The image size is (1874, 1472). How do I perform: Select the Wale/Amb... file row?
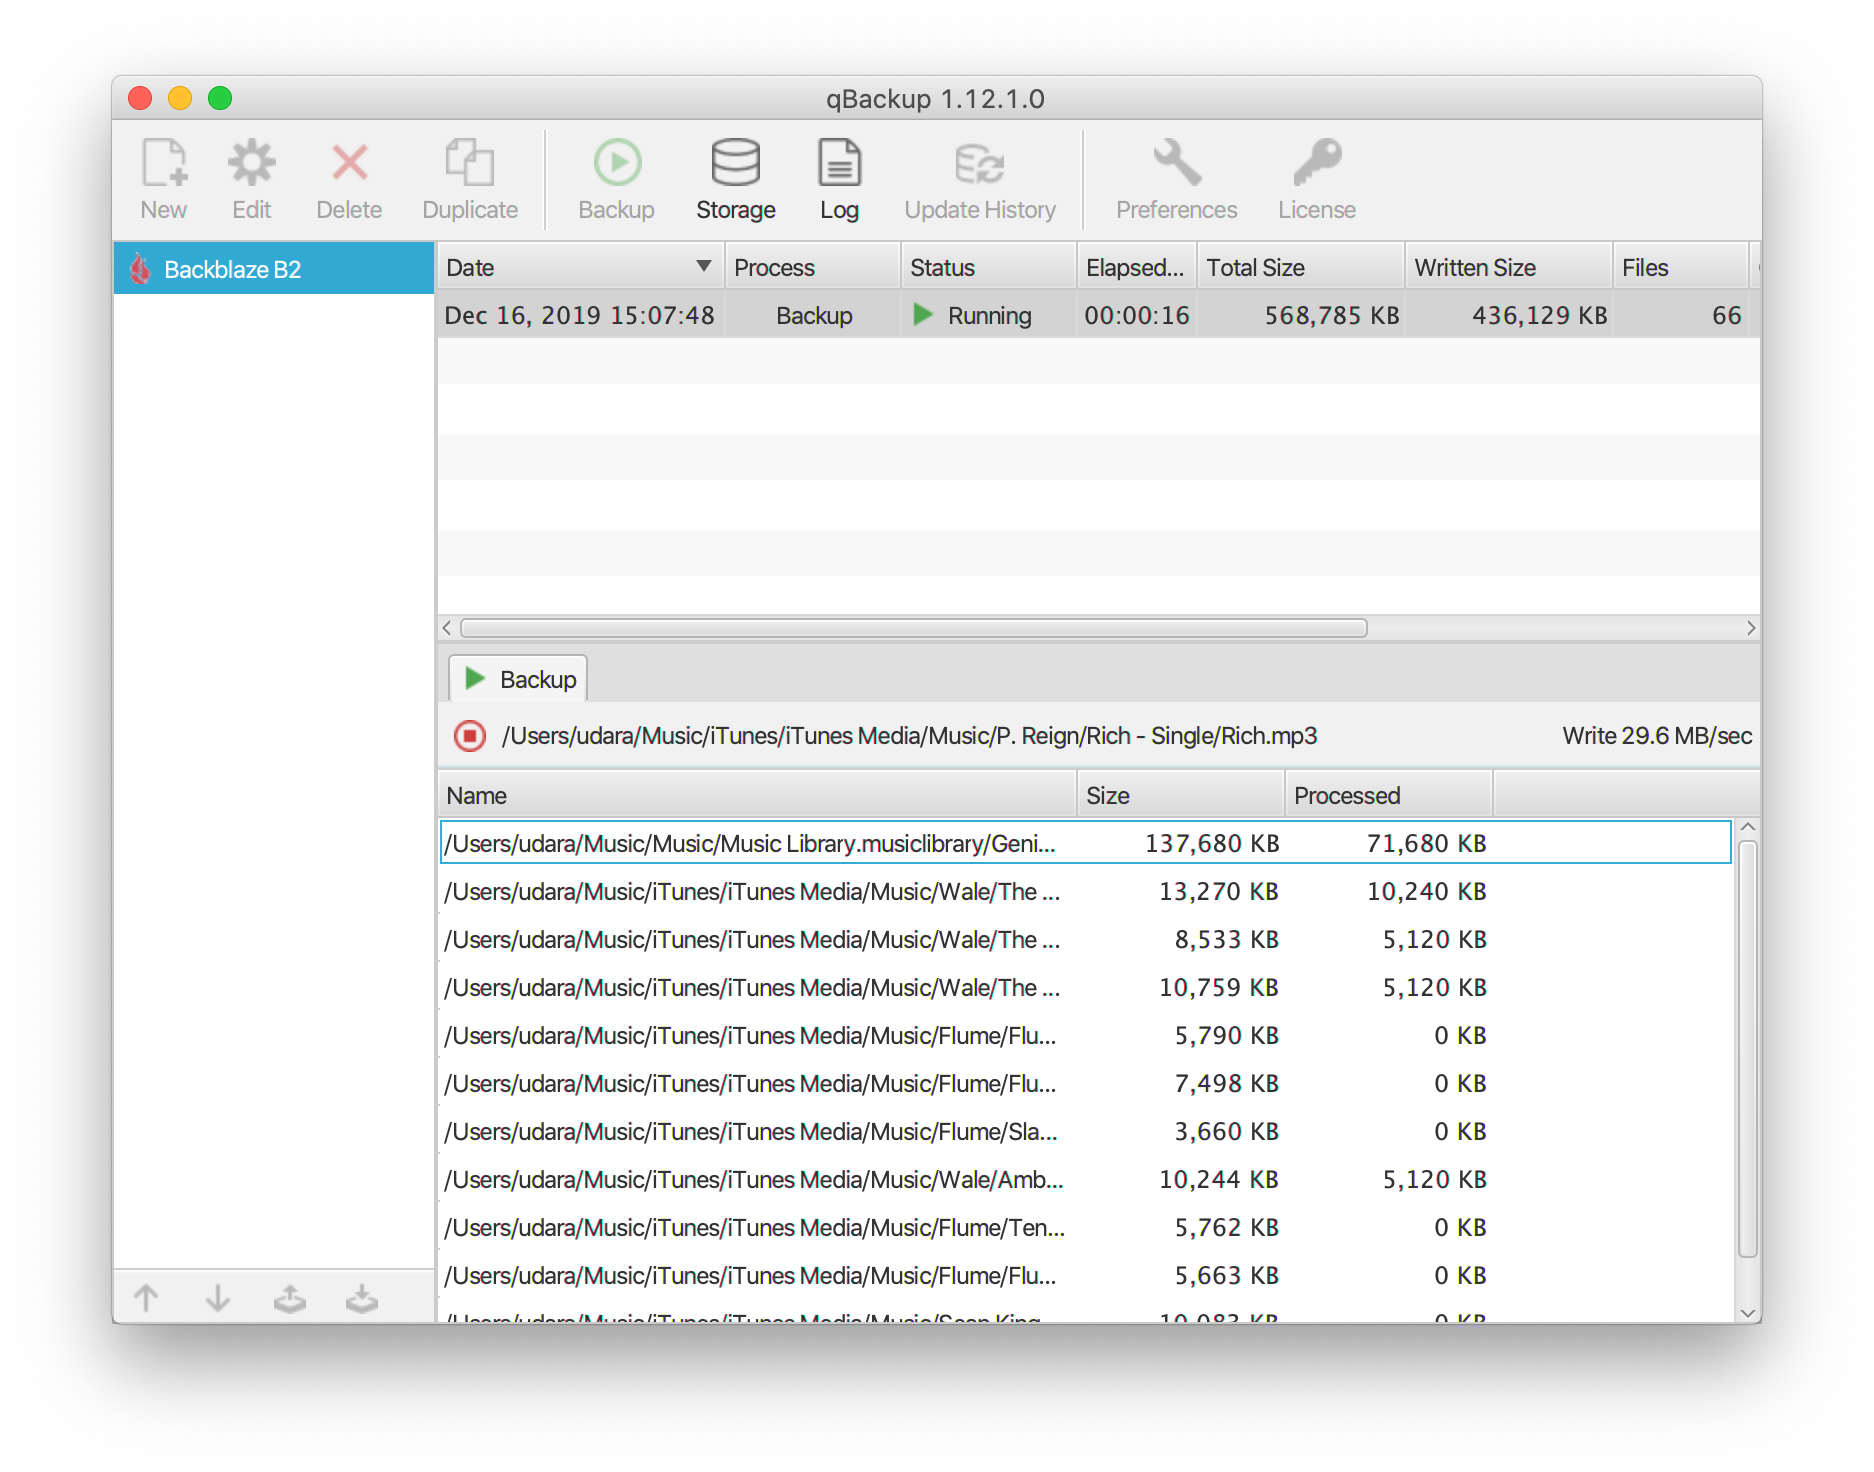click(1085, 1179)
